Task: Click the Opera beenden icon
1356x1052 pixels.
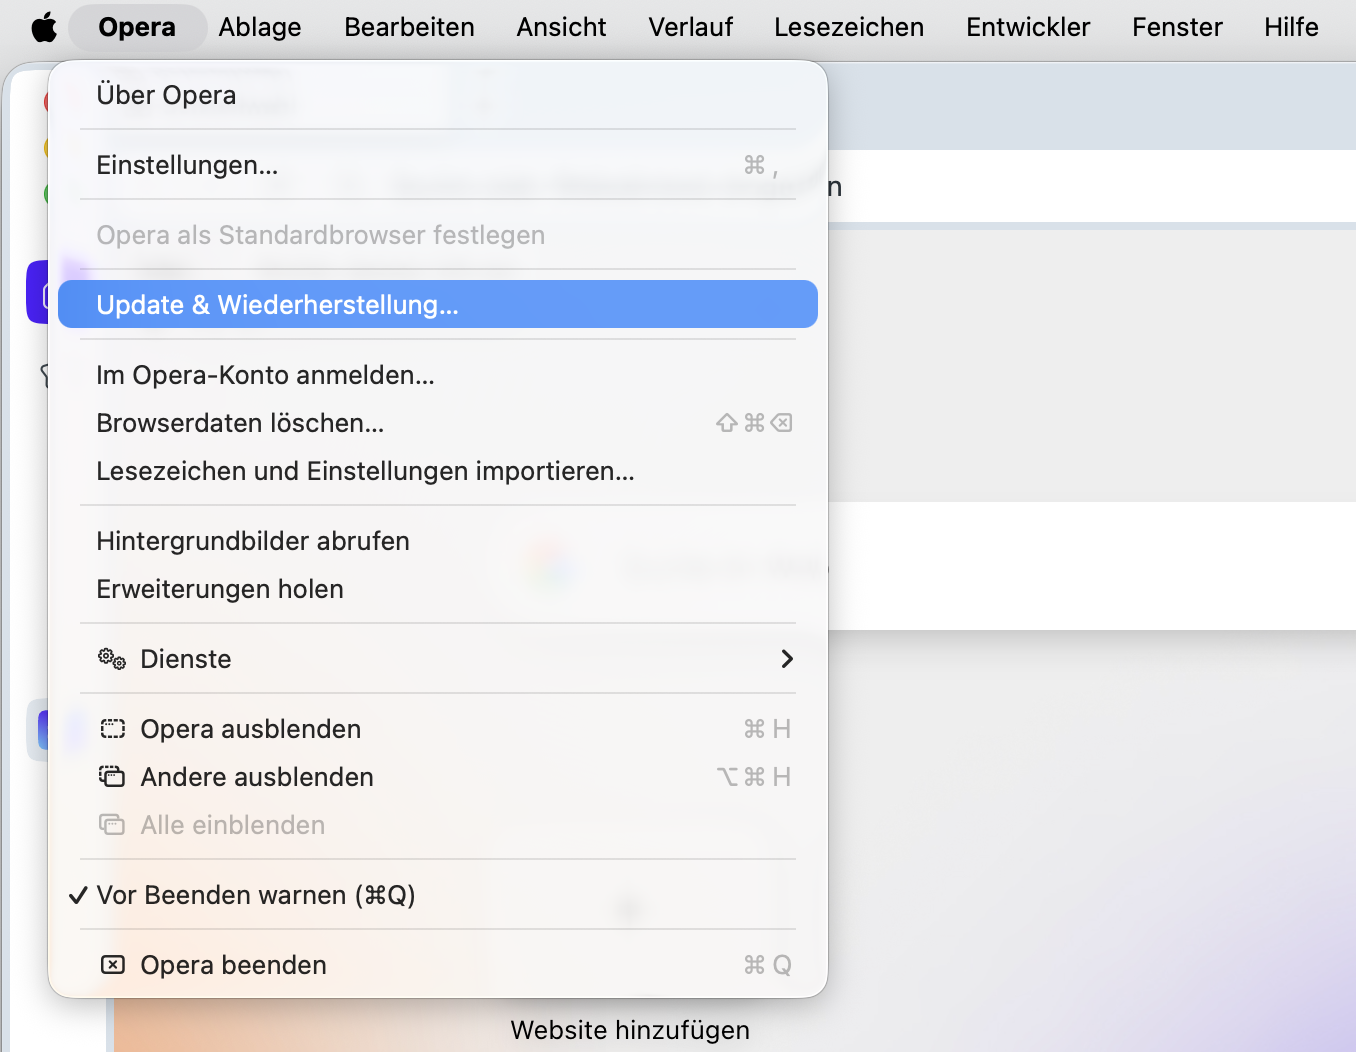Action: click(112, 965)
